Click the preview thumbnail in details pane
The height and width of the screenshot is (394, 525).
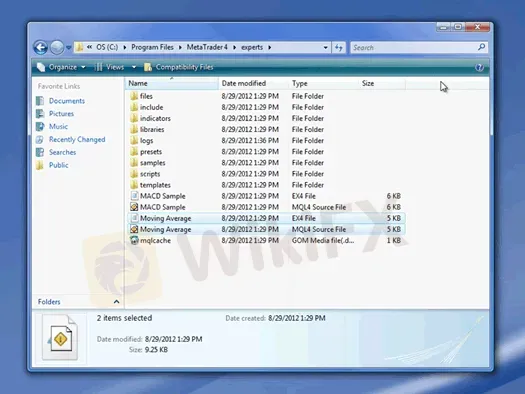pyautogui.click(x=60, y=337)
